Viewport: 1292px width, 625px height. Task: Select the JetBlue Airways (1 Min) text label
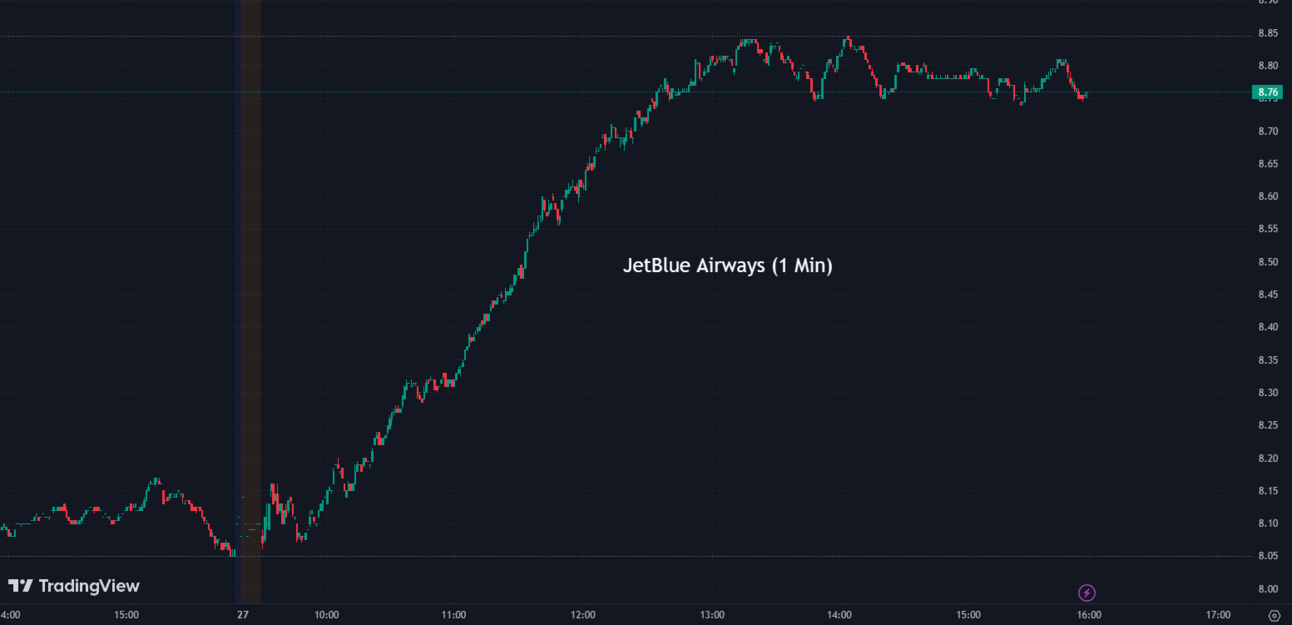[x=728, y=266]
